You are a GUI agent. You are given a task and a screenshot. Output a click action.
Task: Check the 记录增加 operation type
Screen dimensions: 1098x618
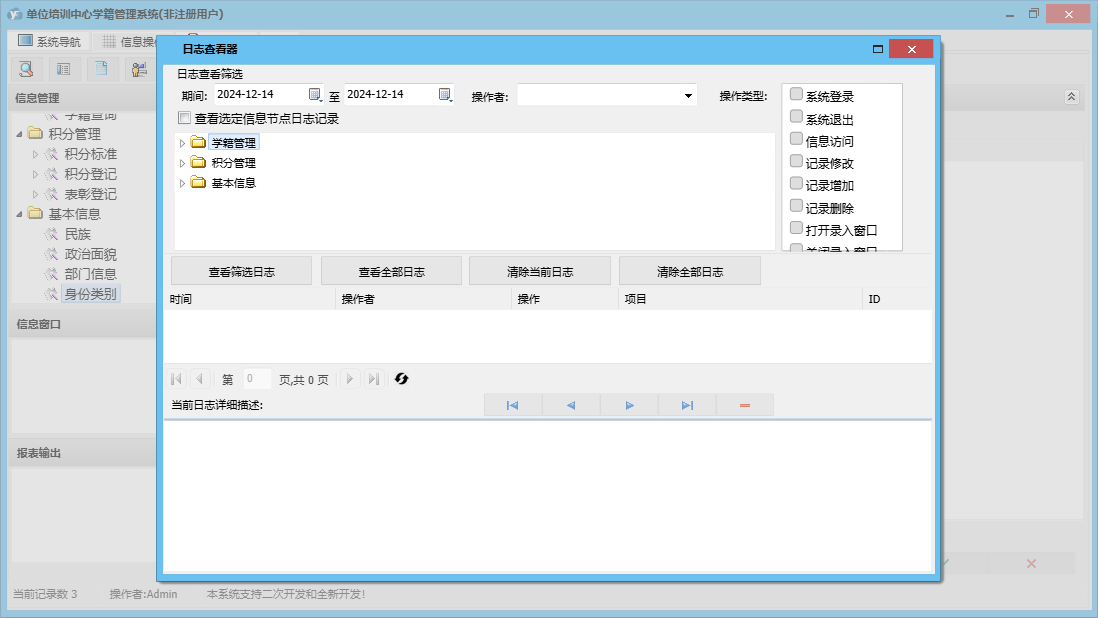point(796,184)
